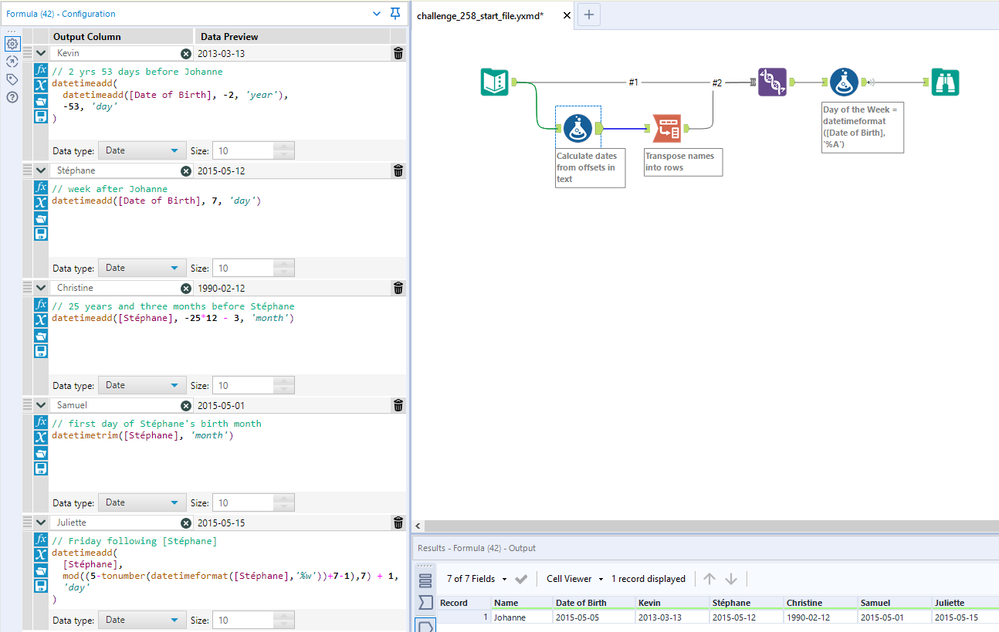The height and width of the screenshot is (632, 999).
Task: Open the Configuration gear tab
Action: (12, 44)
